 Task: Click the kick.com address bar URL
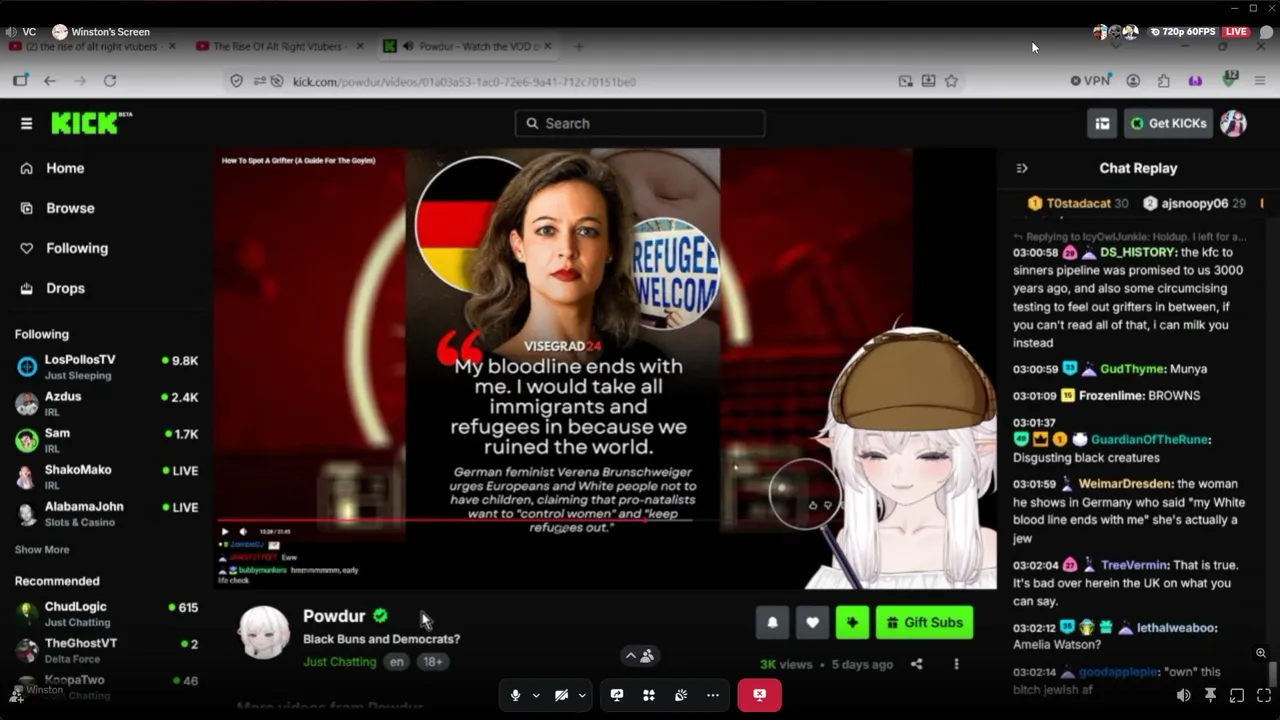click(x=464, y=82)
